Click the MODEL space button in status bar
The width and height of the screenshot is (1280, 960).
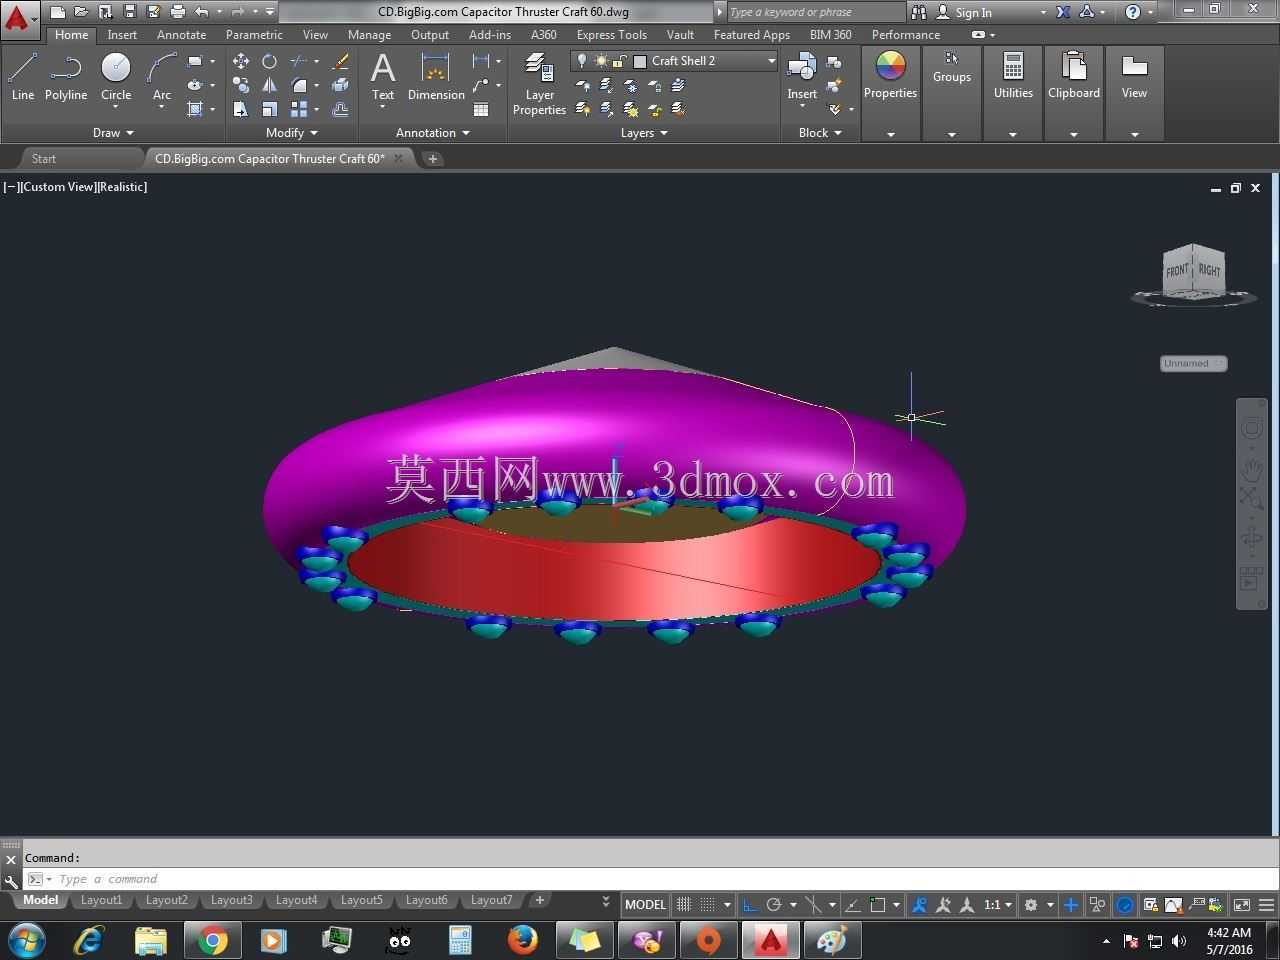(x=645, y=904)
